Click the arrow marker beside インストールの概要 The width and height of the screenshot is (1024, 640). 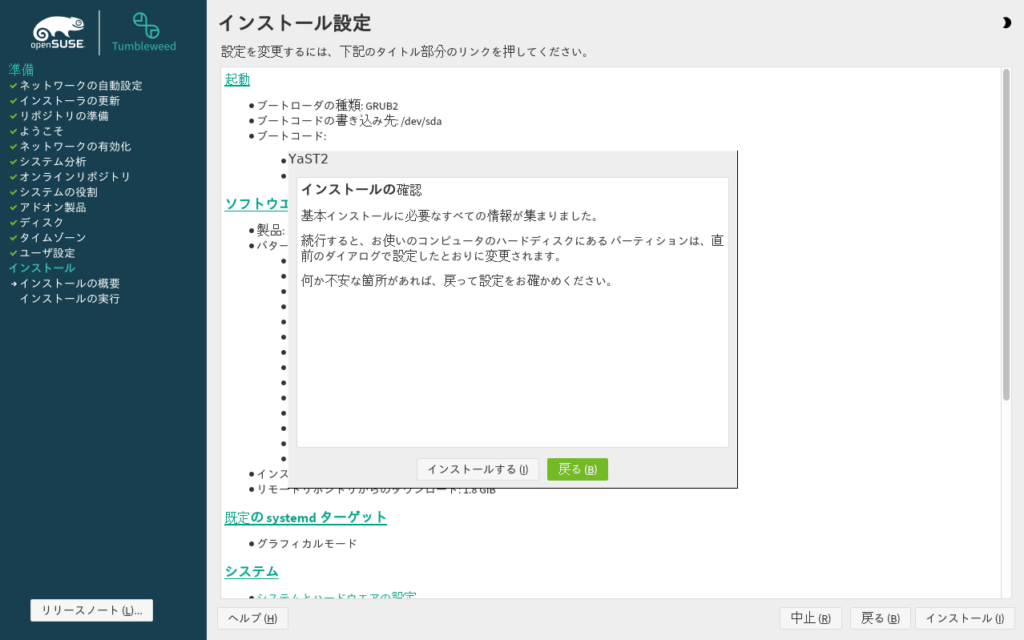point(14,284)
